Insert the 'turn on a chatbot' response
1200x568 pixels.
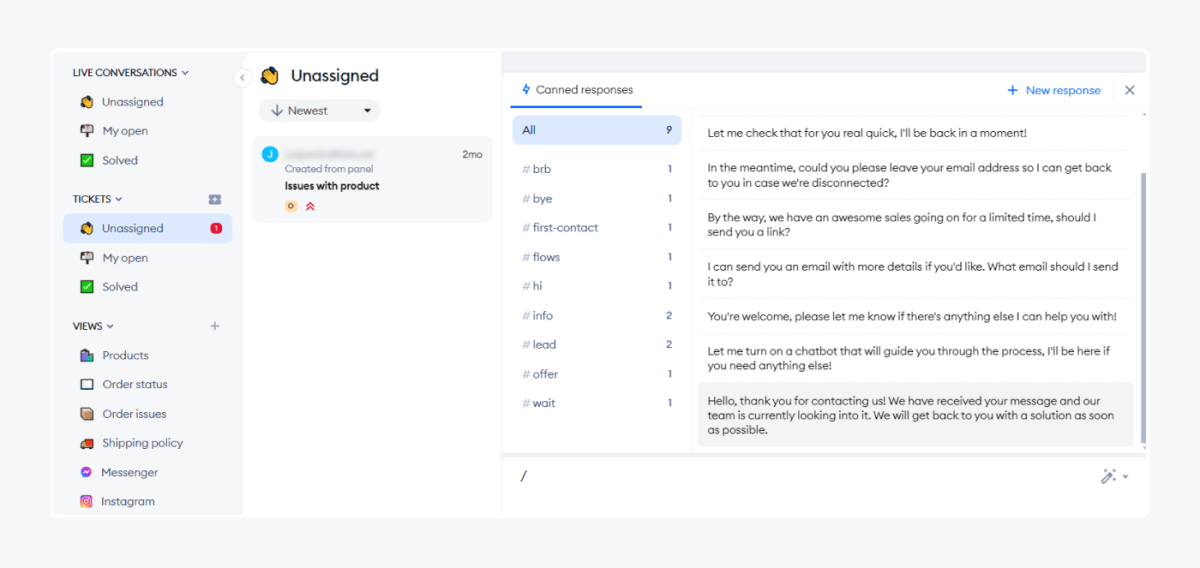915,358
